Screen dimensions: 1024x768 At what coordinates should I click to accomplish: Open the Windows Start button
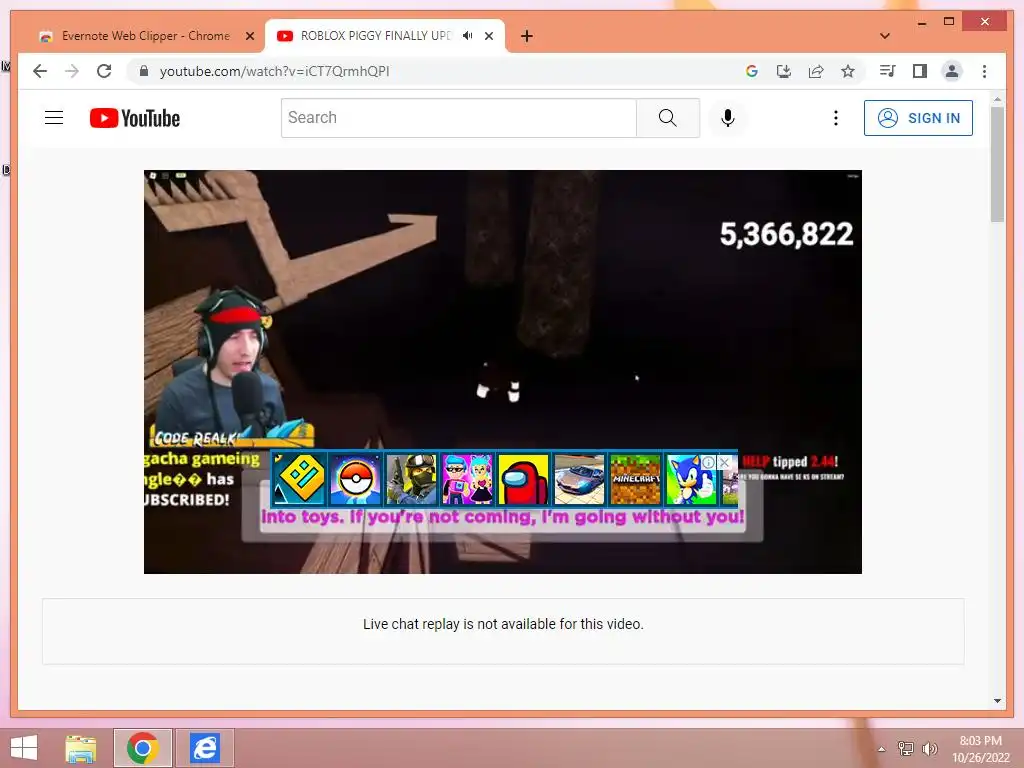(24, 748)
